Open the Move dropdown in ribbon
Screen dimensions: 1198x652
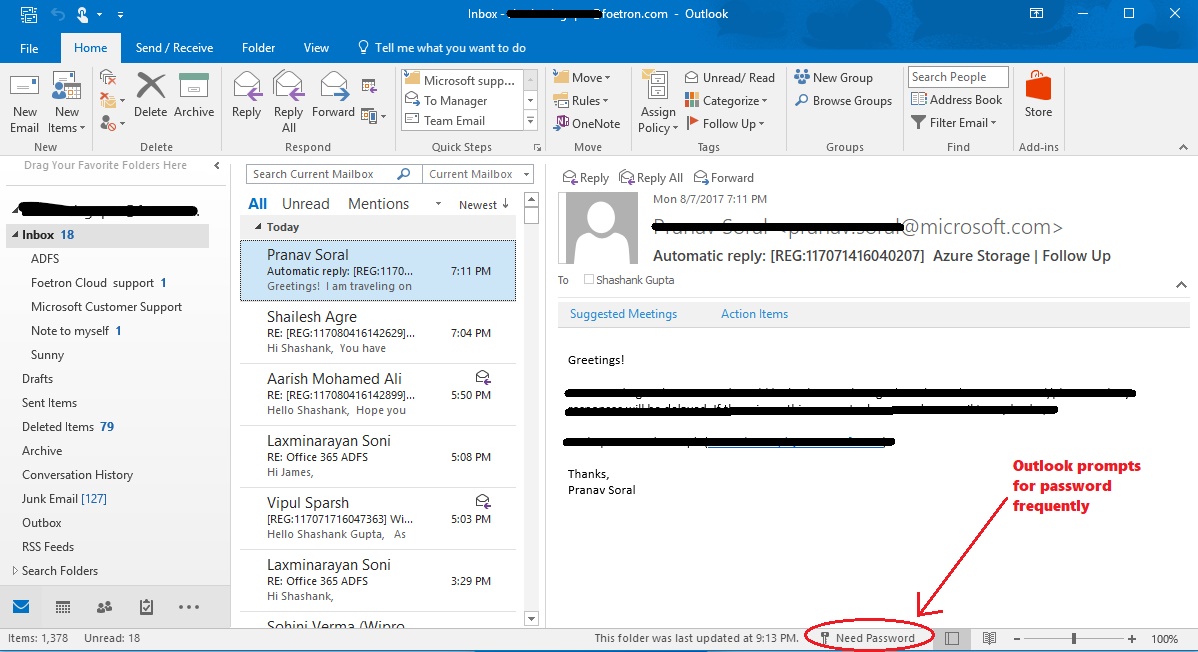click(x=582, y=77)
